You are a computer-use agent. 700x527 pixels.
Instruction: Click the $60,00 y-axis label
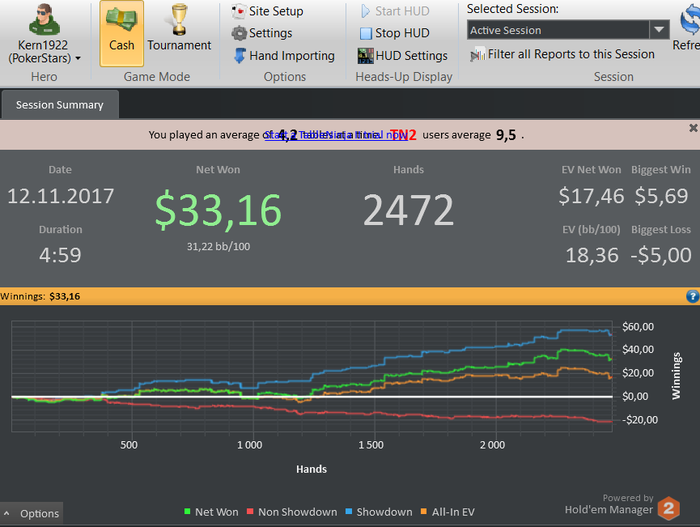tap(638, 326)
